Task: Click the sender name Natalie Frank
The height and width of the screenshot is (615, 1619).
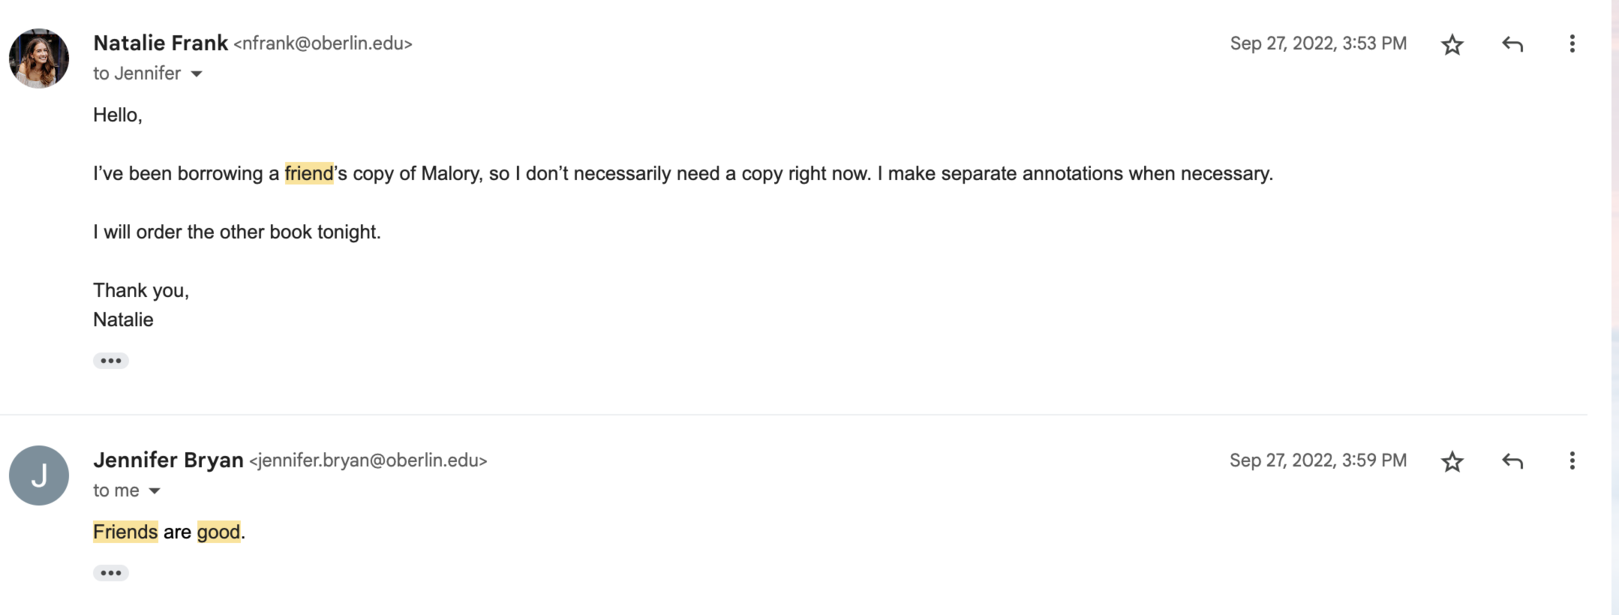Action: click(160, 43)
